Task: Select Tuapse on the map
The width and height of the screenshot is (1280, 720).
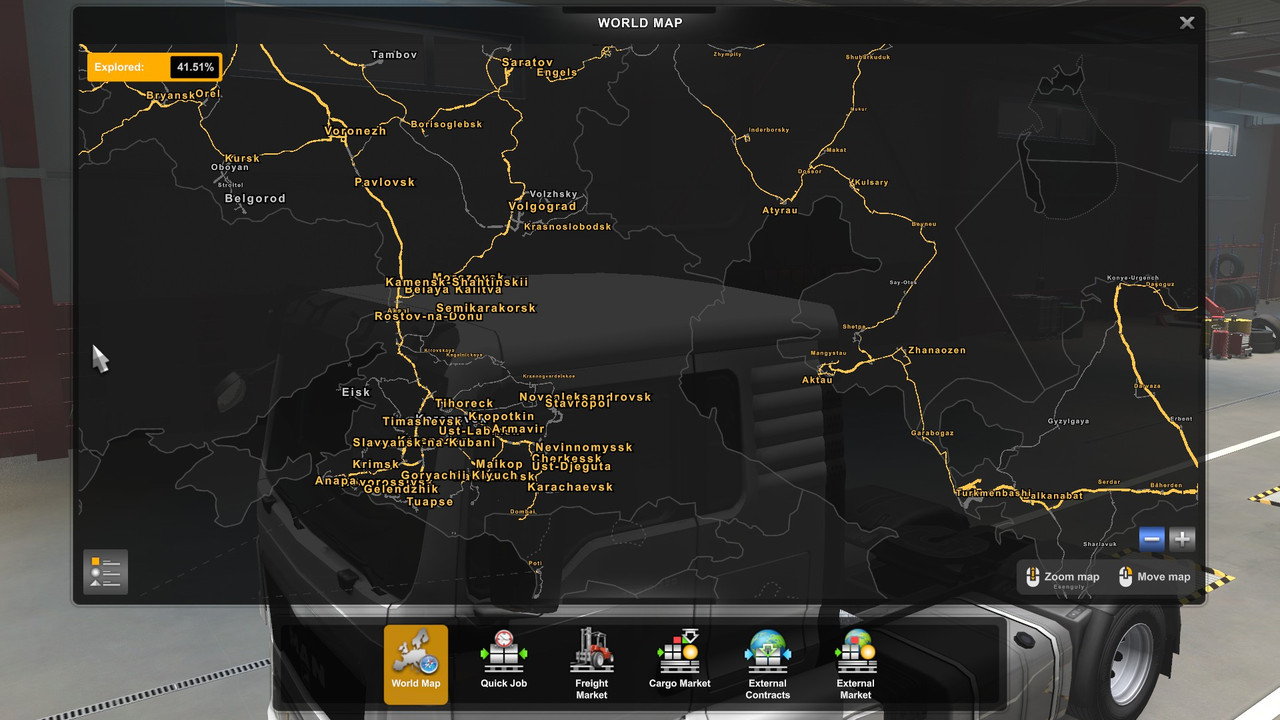Action: tap(430, 502)
